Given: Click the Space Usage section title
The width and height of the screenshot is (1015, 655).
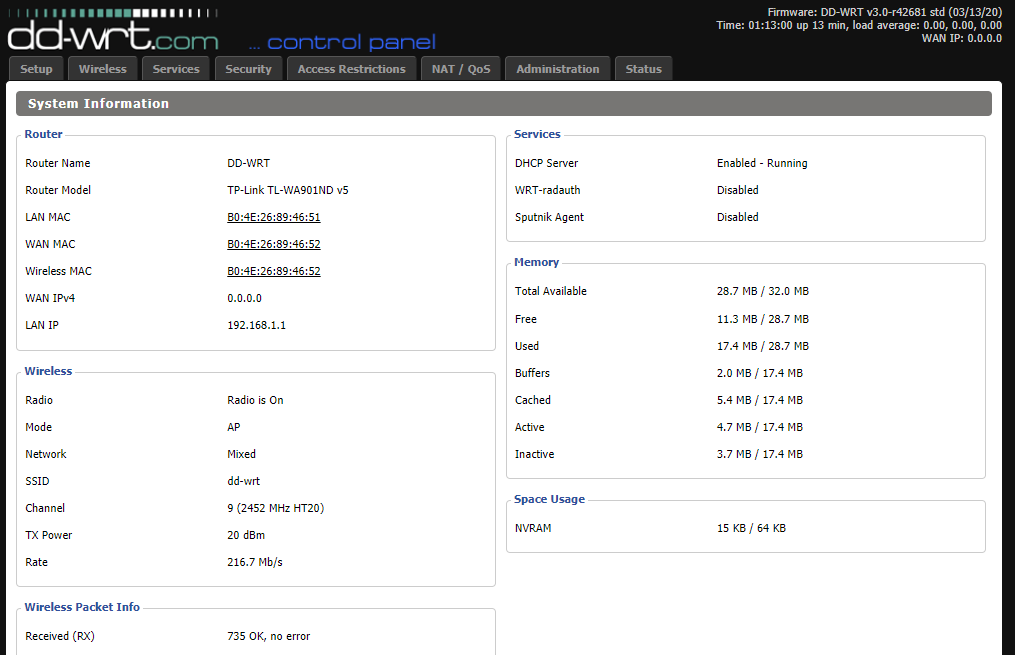Looking at the screenshot, I should 550,499.
